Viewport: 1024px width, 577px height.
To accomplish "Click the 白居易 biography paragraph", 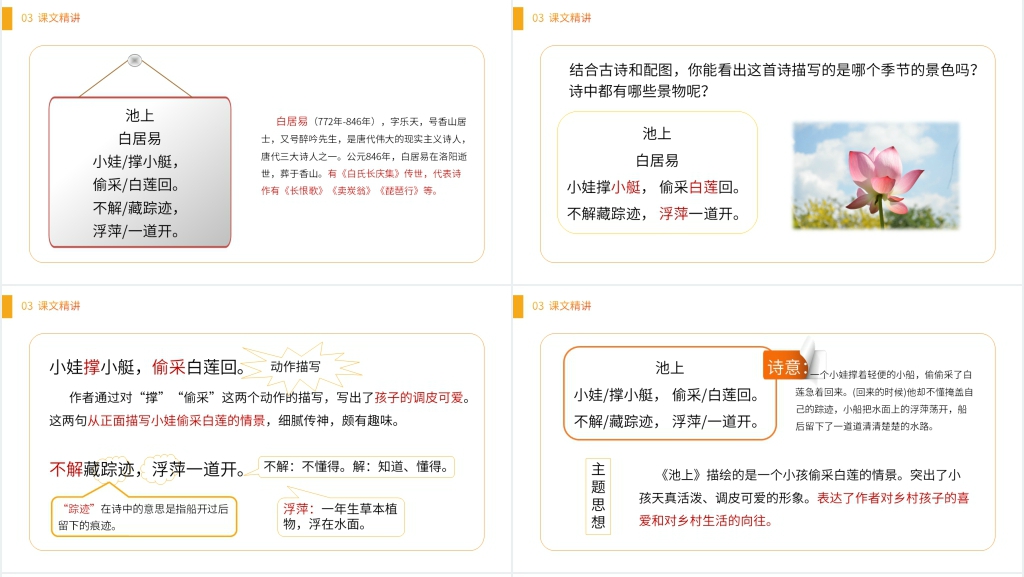I will [363, 155].
